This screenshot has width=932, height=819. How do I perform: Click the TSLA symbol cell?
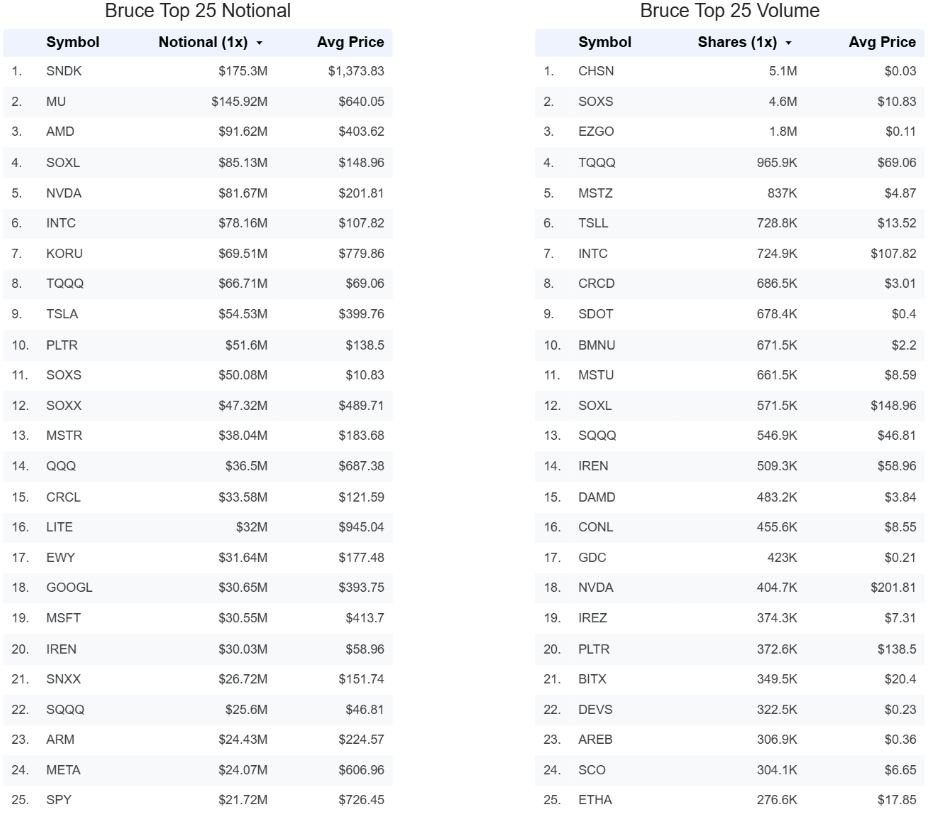[62, 314]
